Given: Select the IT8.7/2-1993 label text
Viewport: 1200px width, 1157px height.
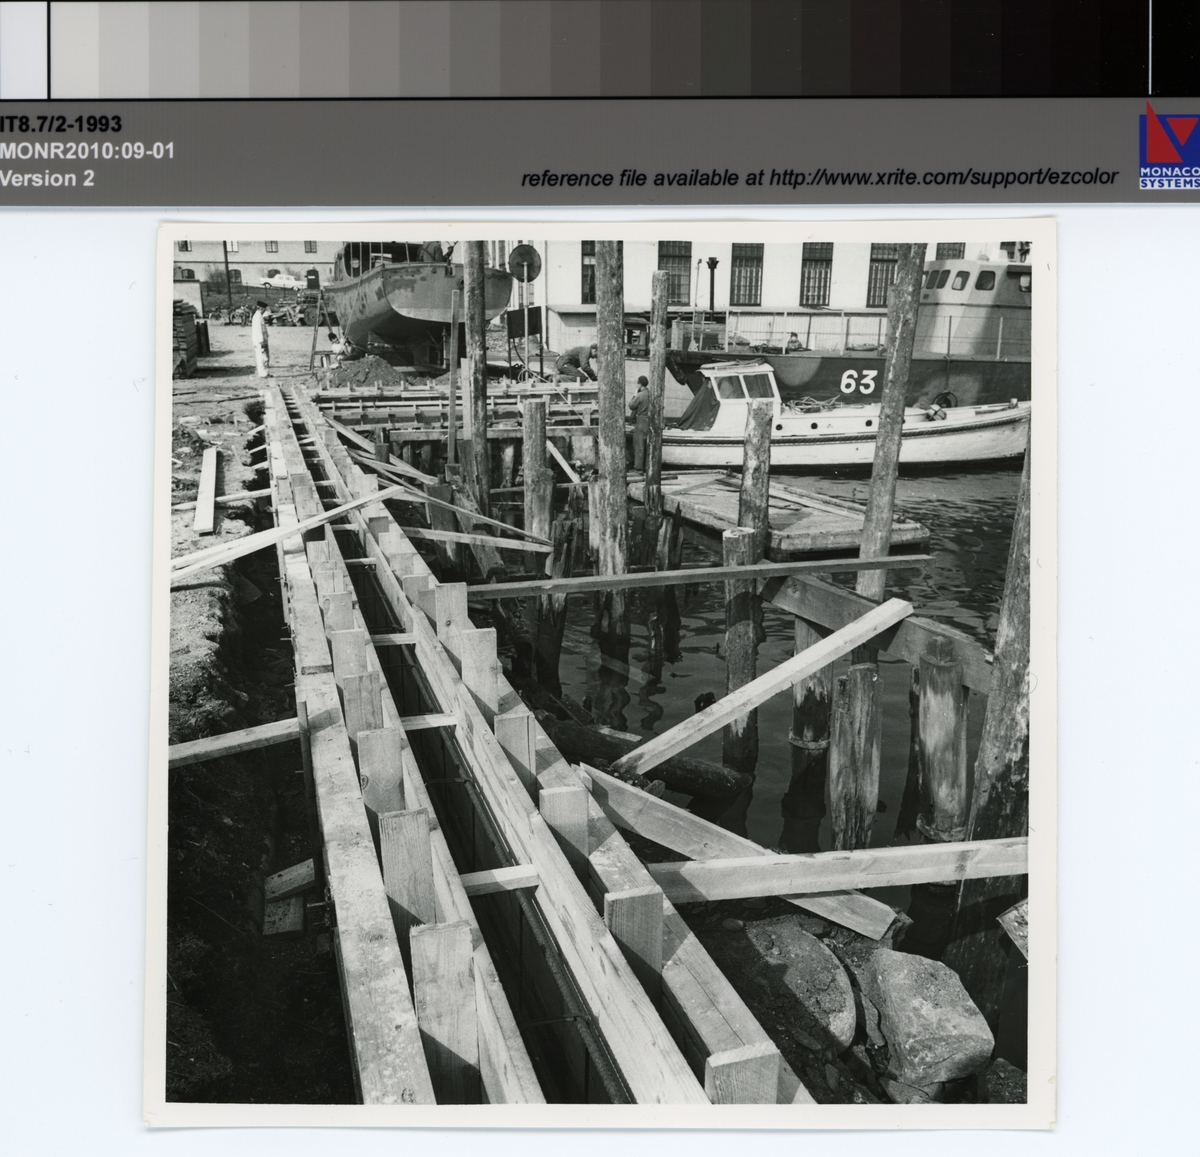Looking at the screenshot, I should 61,124.
